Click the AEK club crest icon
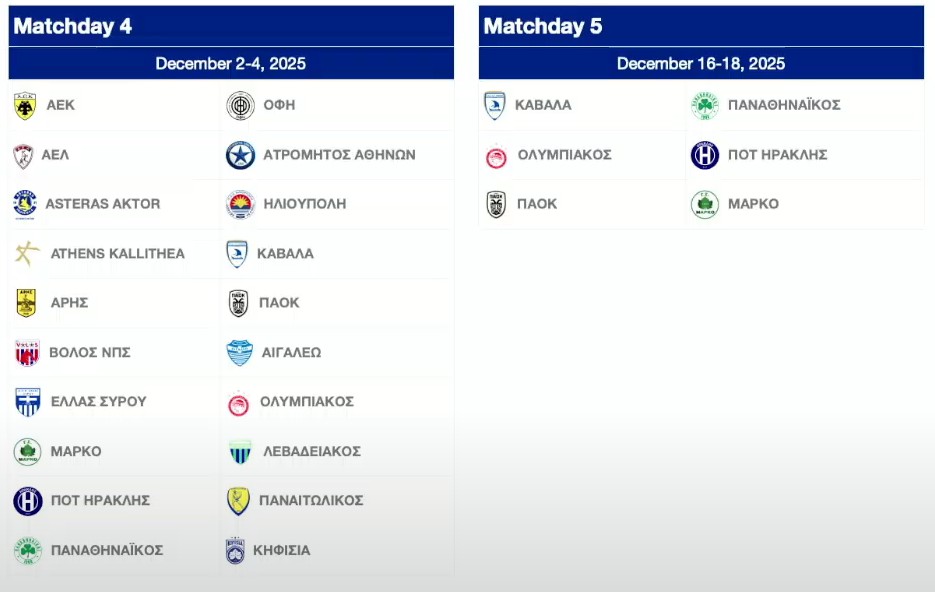Image resolution: width=935 pixels, height=592 pixels. 25,106
